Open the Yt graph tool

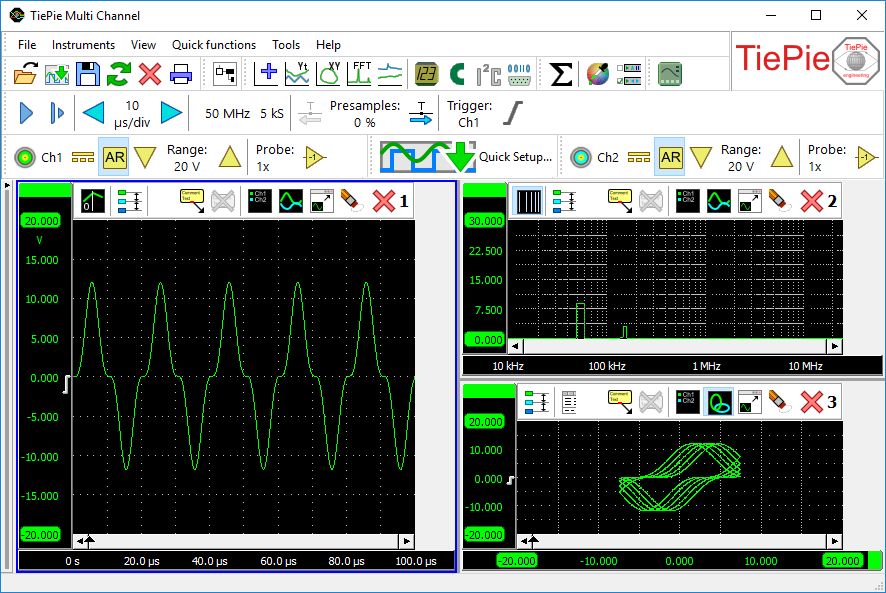point(298,74)
